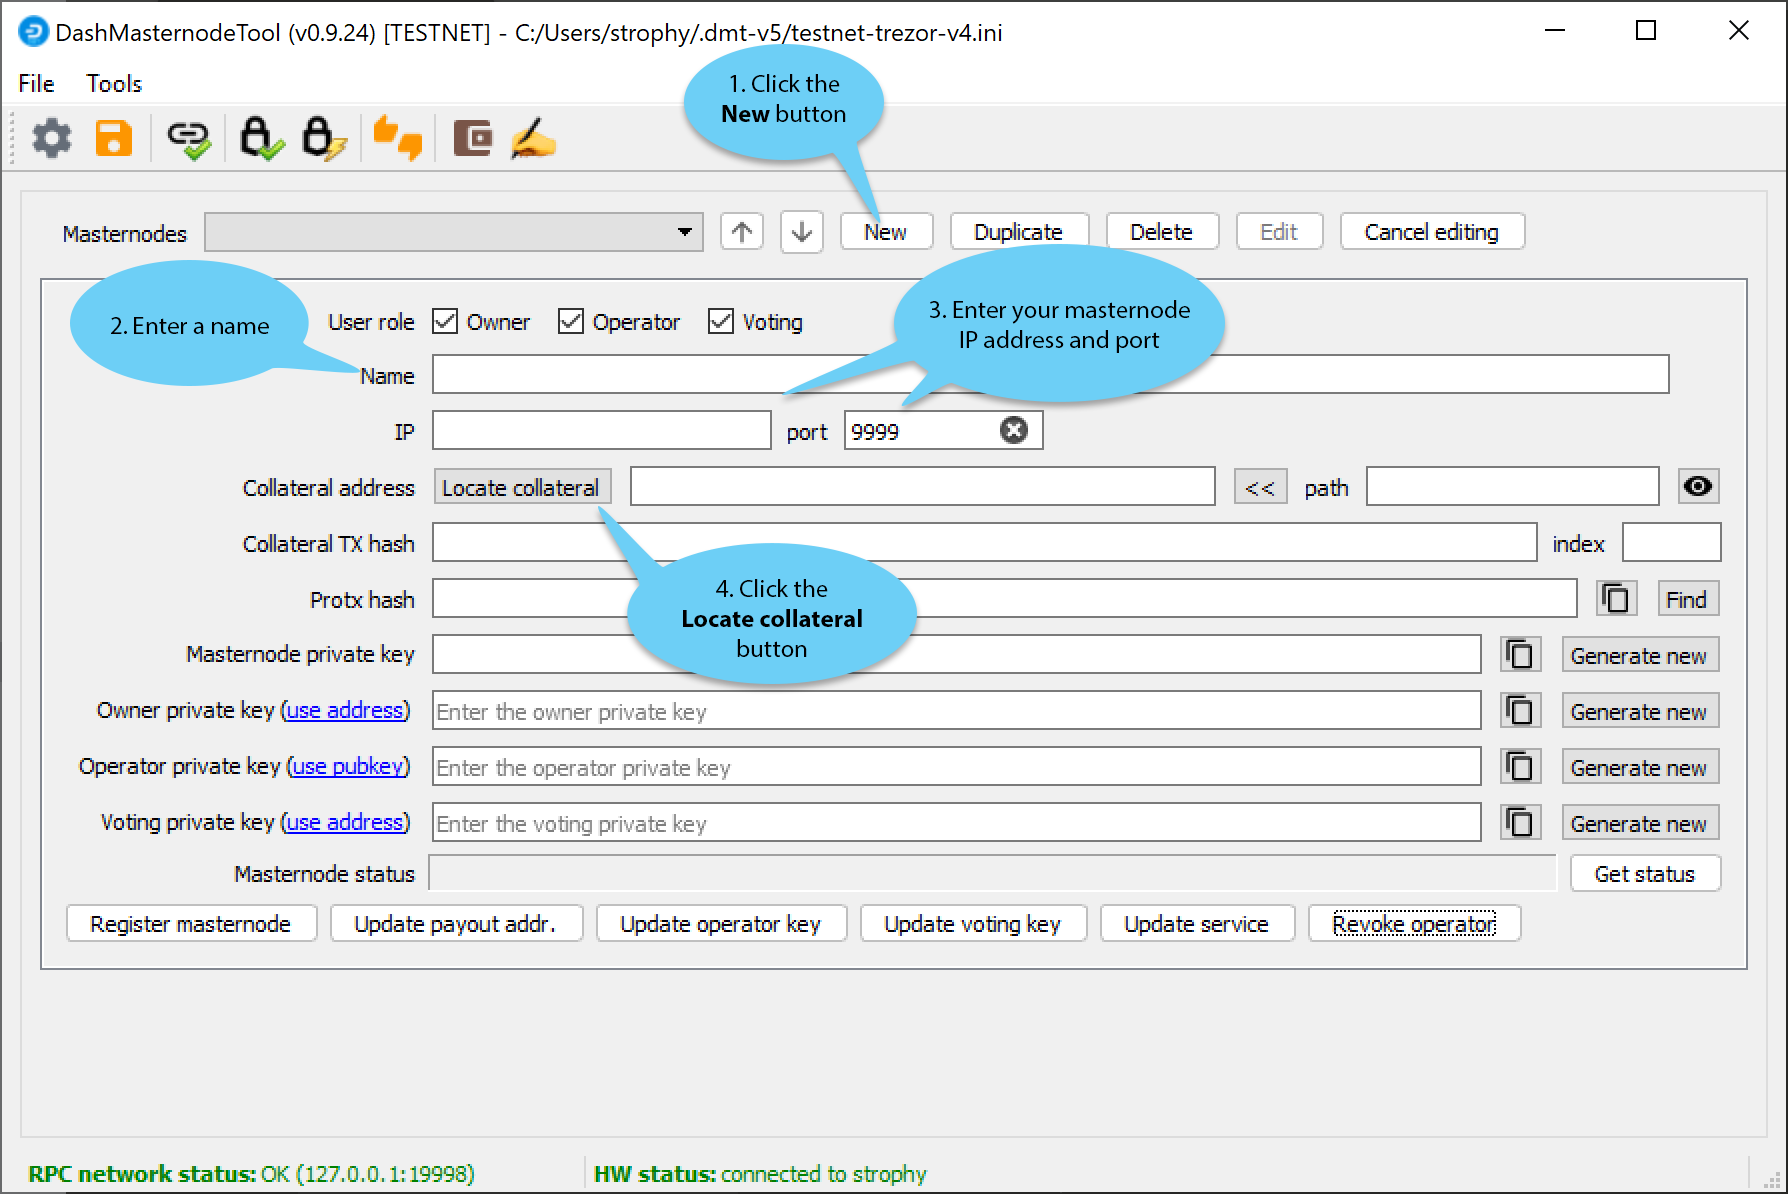The image size is (1788, 1194).
Task: Click use pubkey link for operator key
Action: click(349, 767)
